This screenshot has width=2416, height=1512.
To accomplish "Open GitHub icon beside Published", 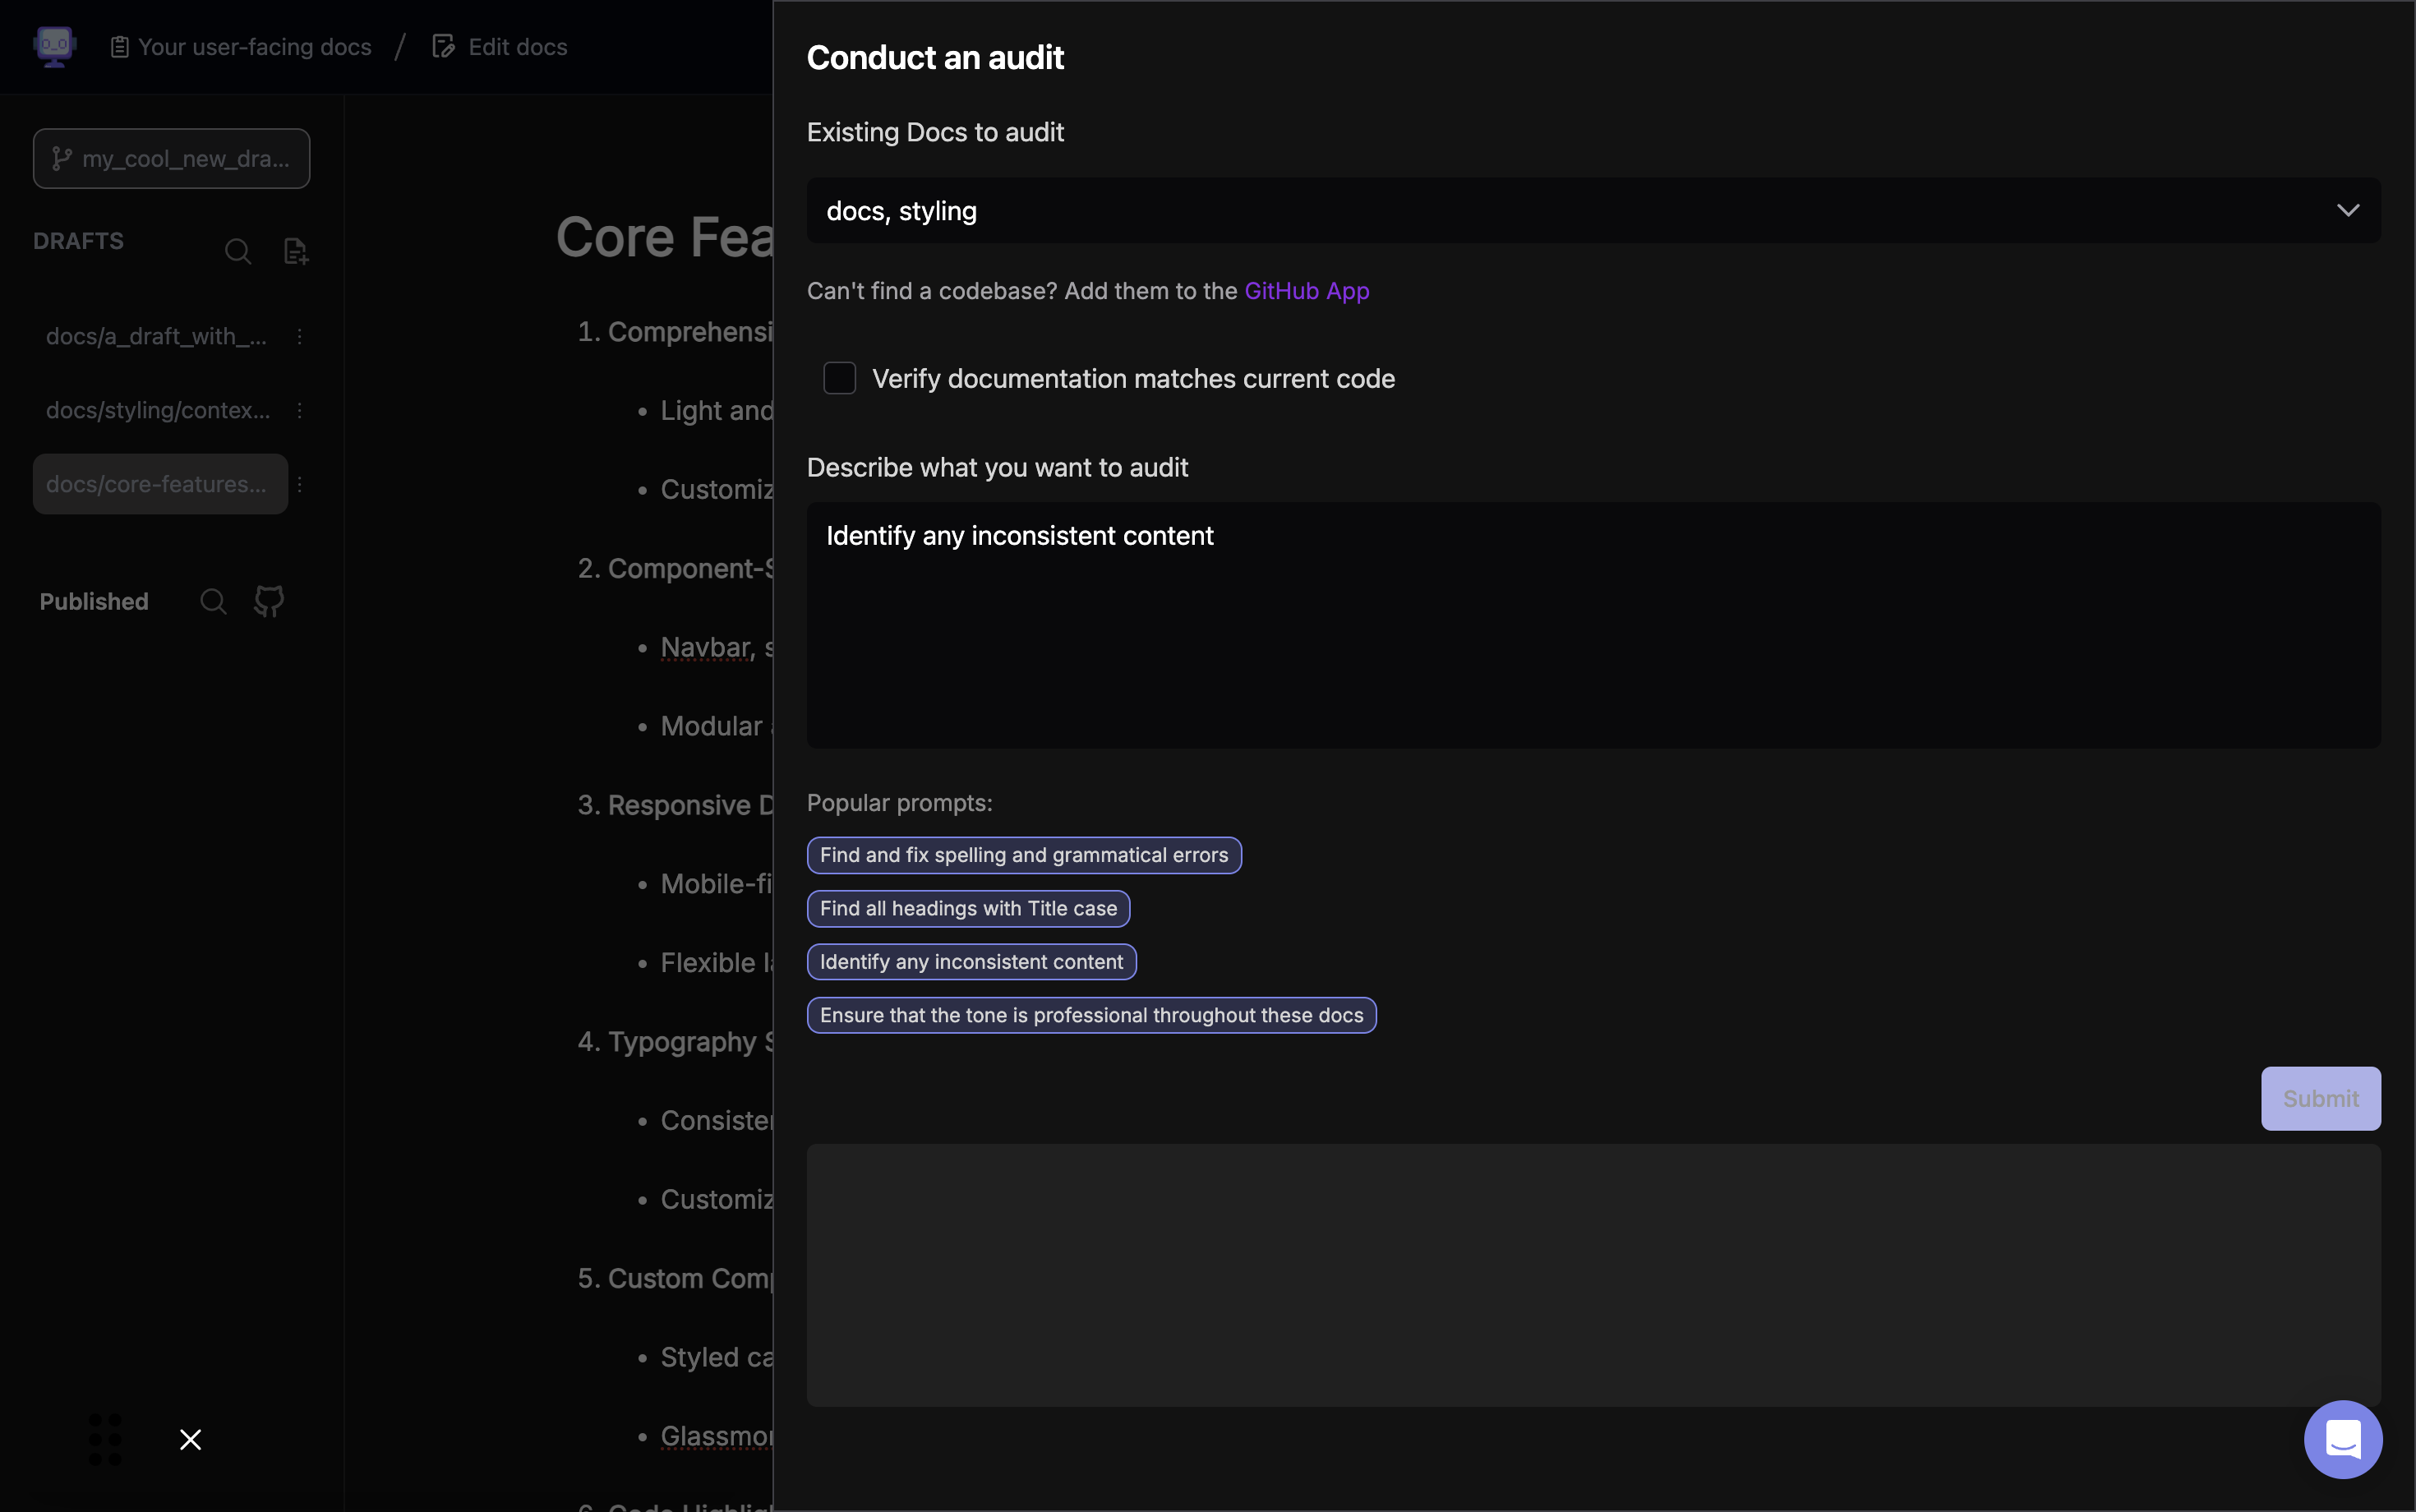I will (x=269, y=601).
